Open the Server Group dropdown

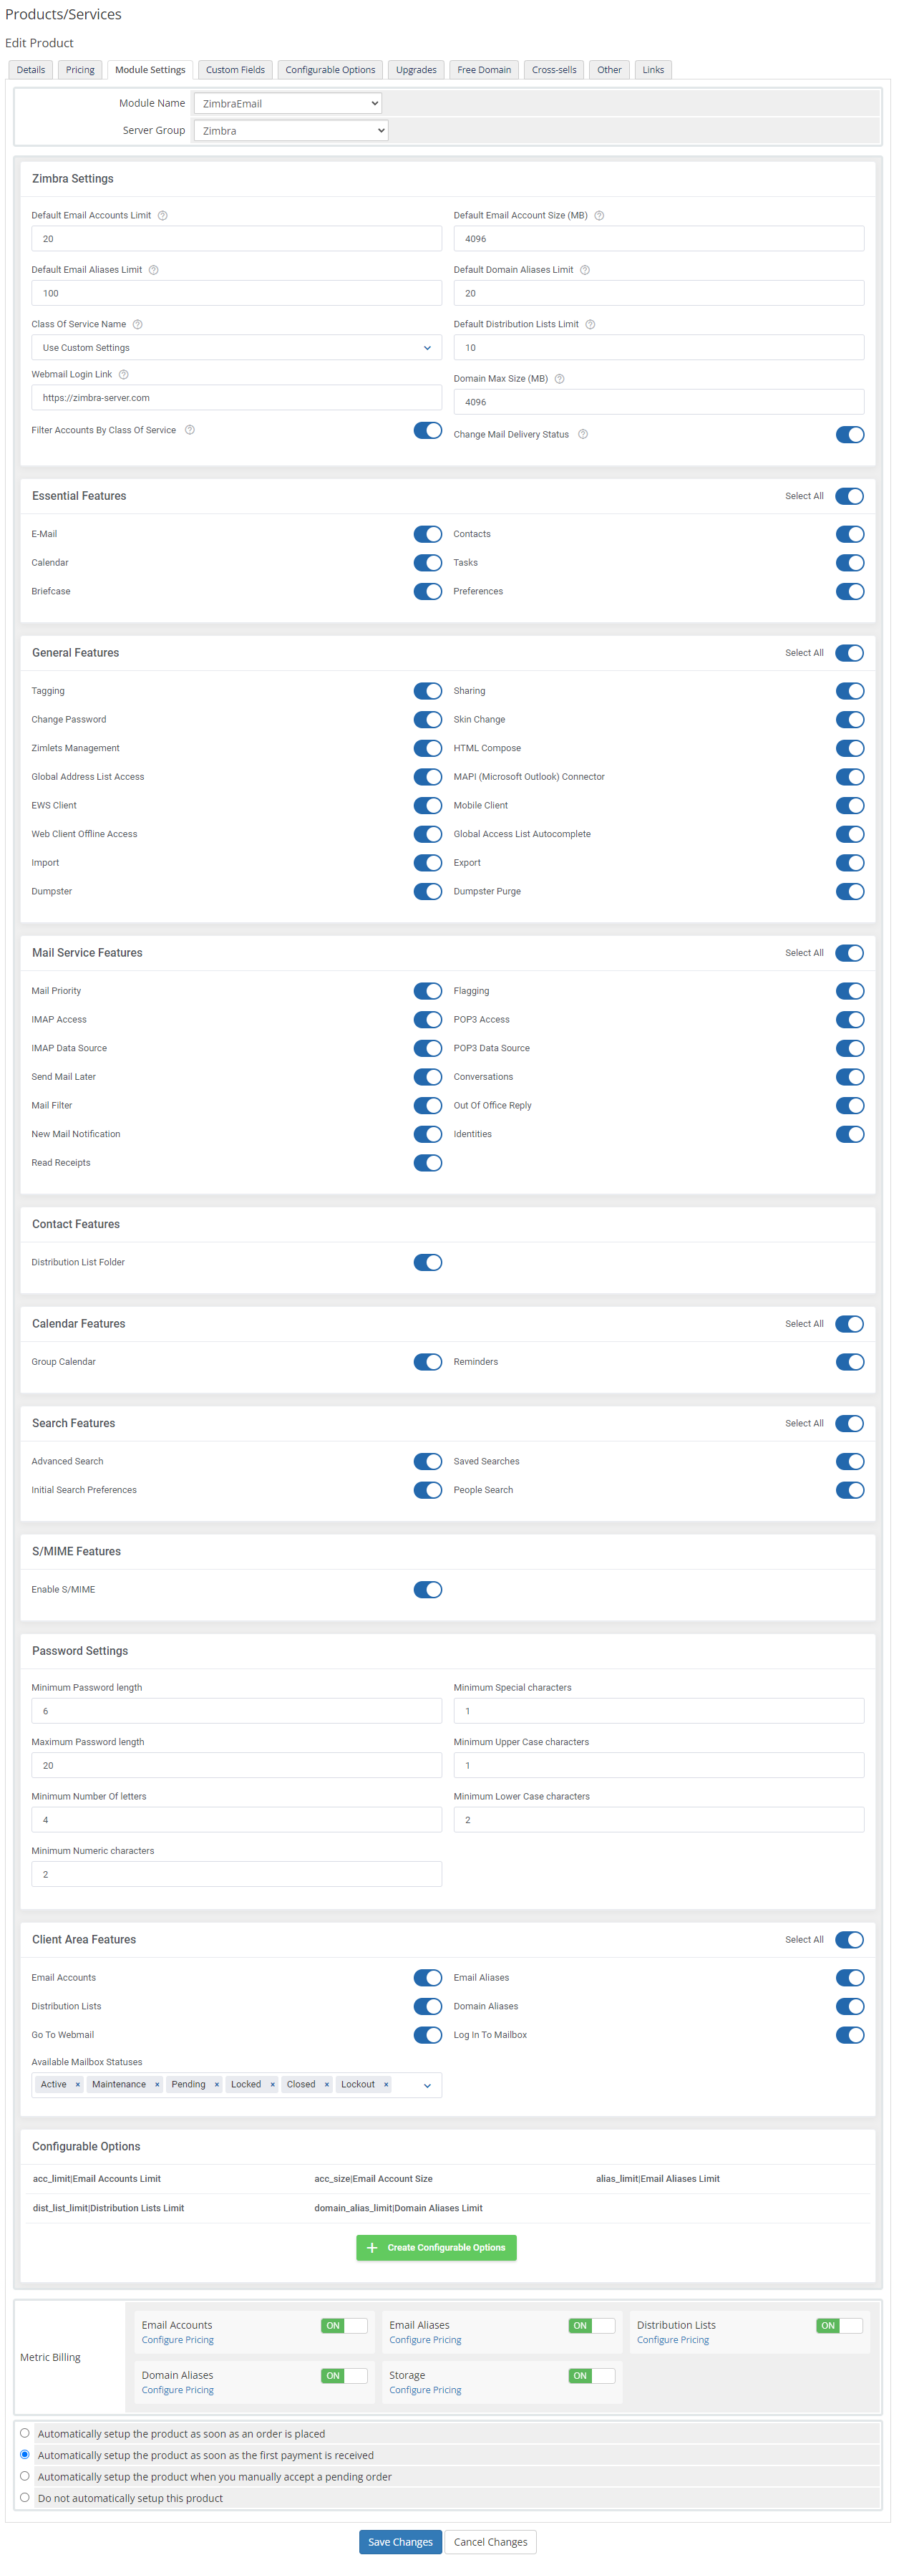click(290, 130)
